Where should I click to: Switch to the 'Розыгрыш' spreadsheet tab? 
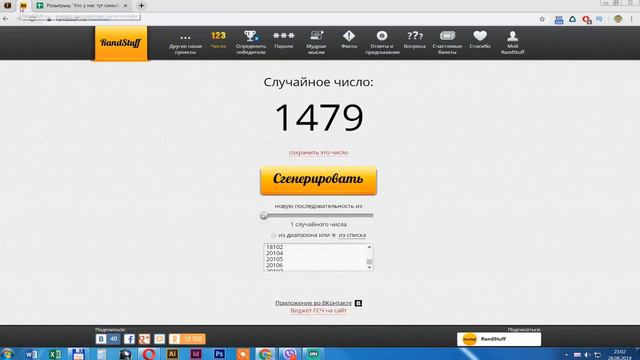82,6
